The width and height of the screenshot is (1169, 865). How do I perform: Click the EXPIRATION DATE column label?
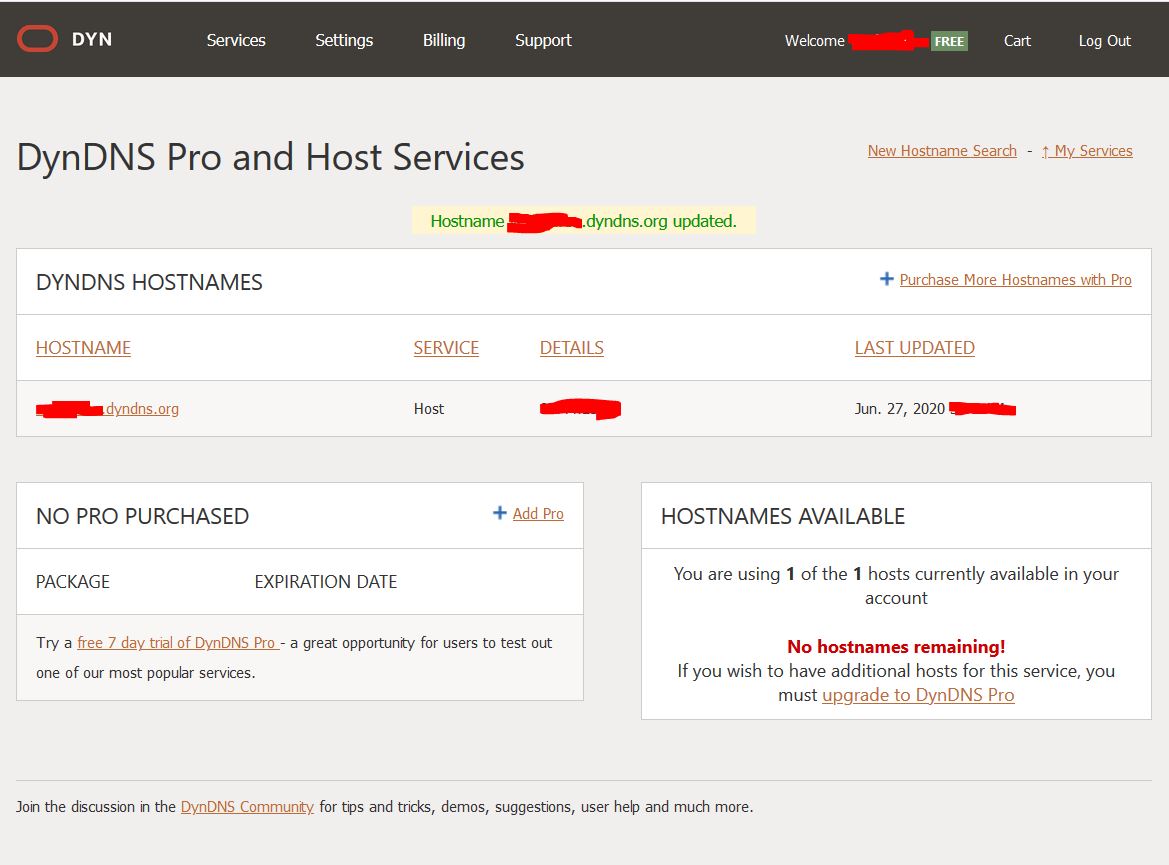[325, 582]
